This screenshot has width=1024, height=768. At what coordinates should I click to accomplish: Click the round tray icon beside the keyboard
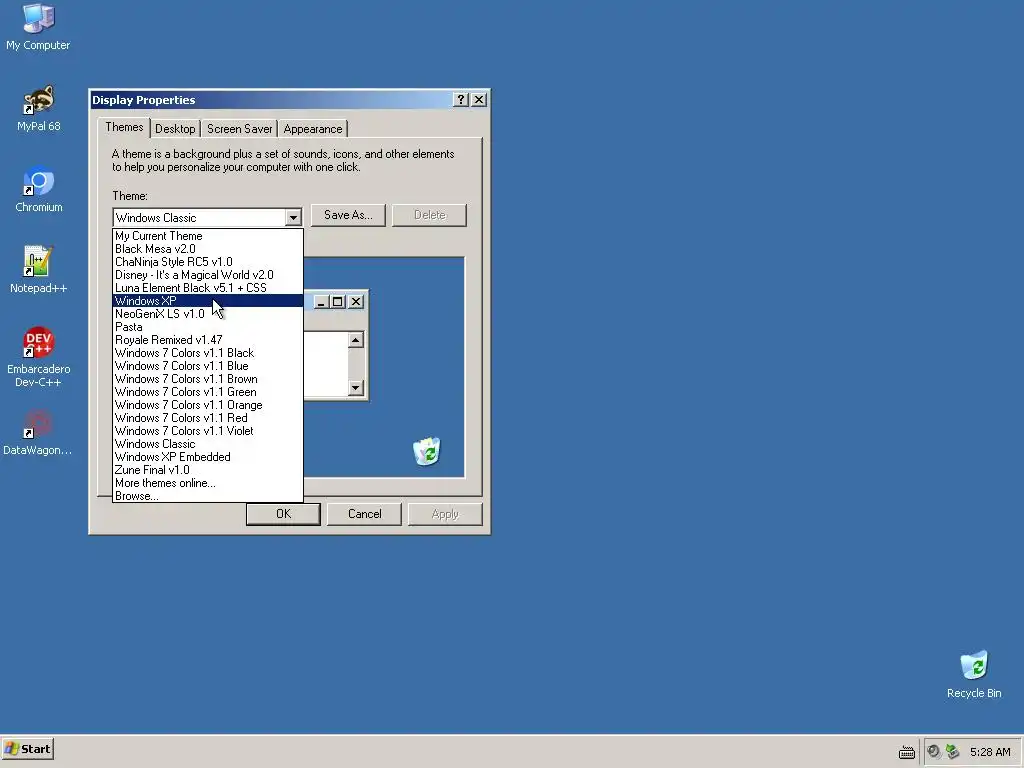click(933, 752)
